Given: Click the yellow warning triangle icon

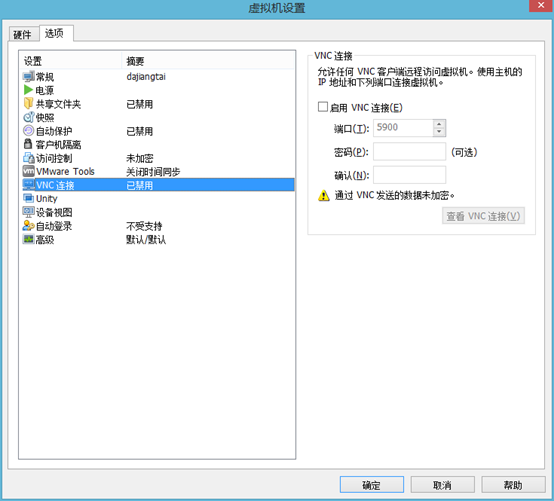Looking at the screenshot, I should coord(324,195).
